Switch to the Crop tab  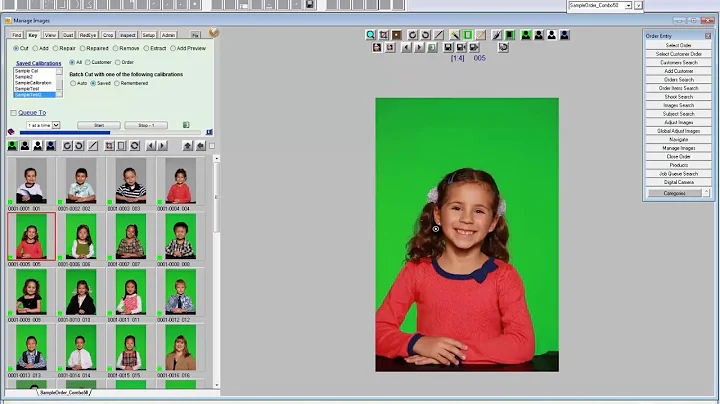click(108, 35)
